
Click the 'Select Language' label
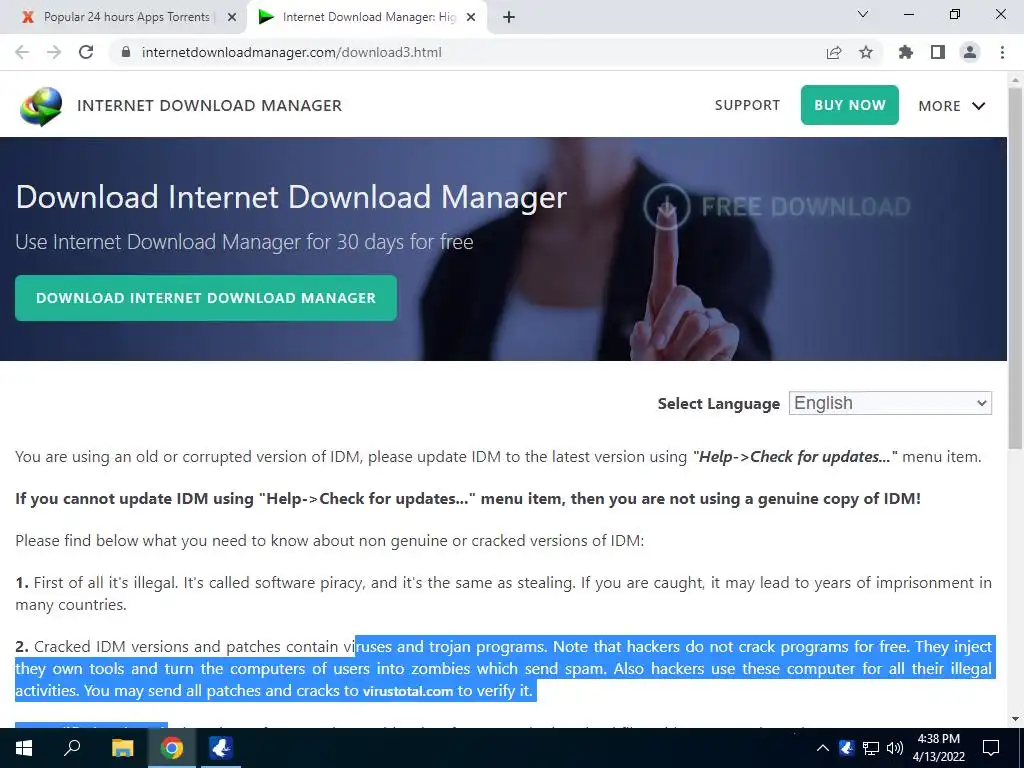tap(718, 404)
